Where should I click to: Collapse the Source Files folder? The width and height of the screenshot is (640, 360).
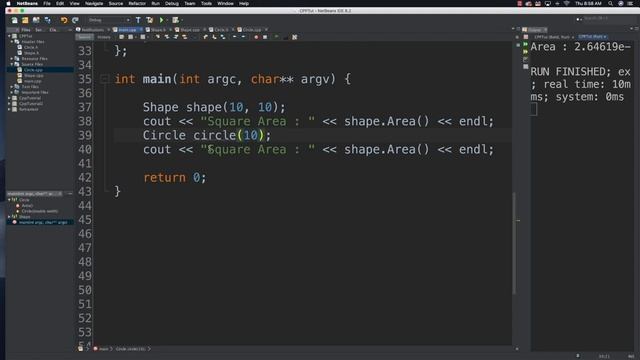(x=12, y=64)
